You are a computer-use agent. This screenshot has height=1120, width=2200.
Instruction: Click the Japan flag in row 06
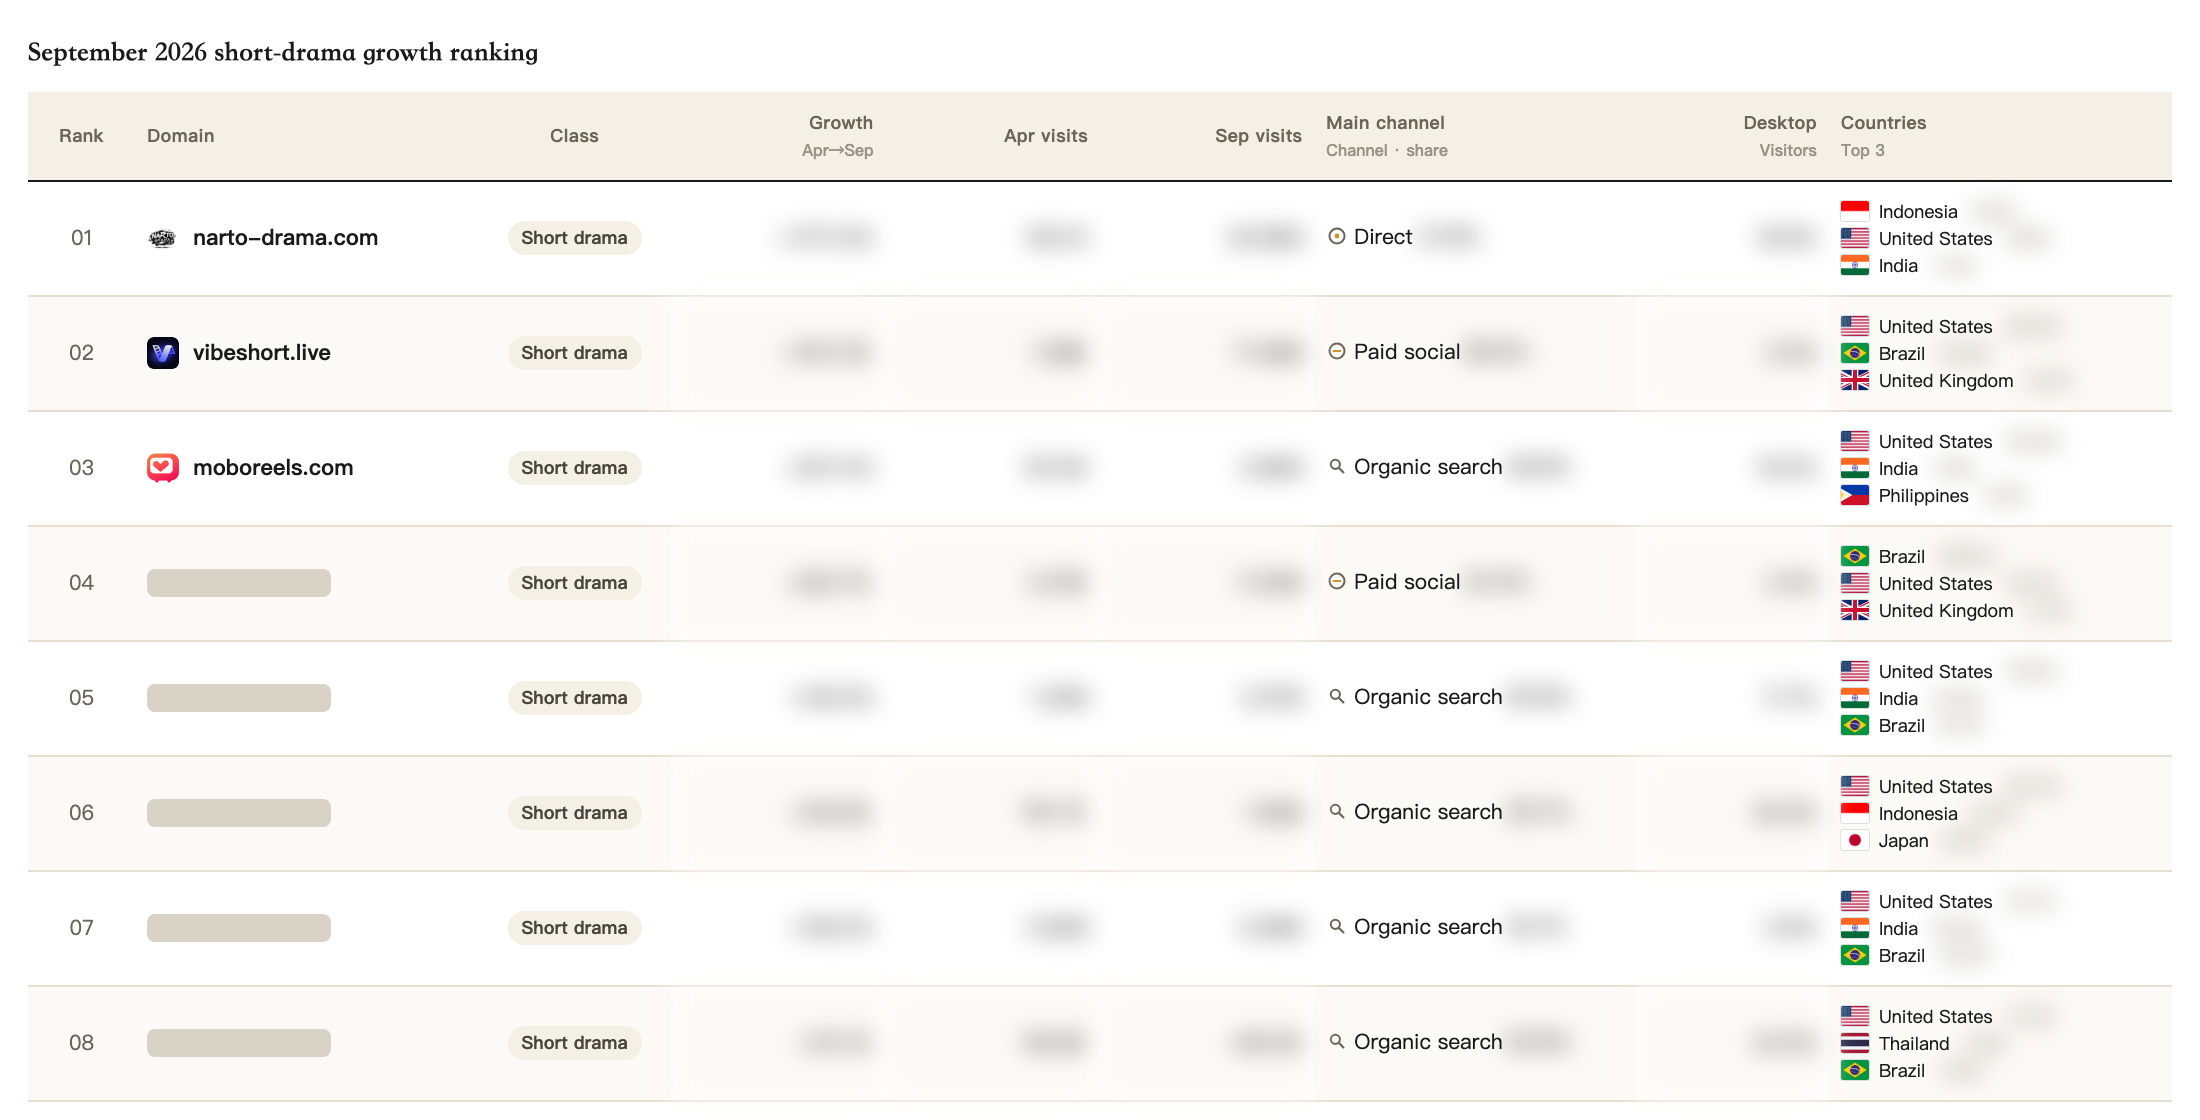point(1855,840)
